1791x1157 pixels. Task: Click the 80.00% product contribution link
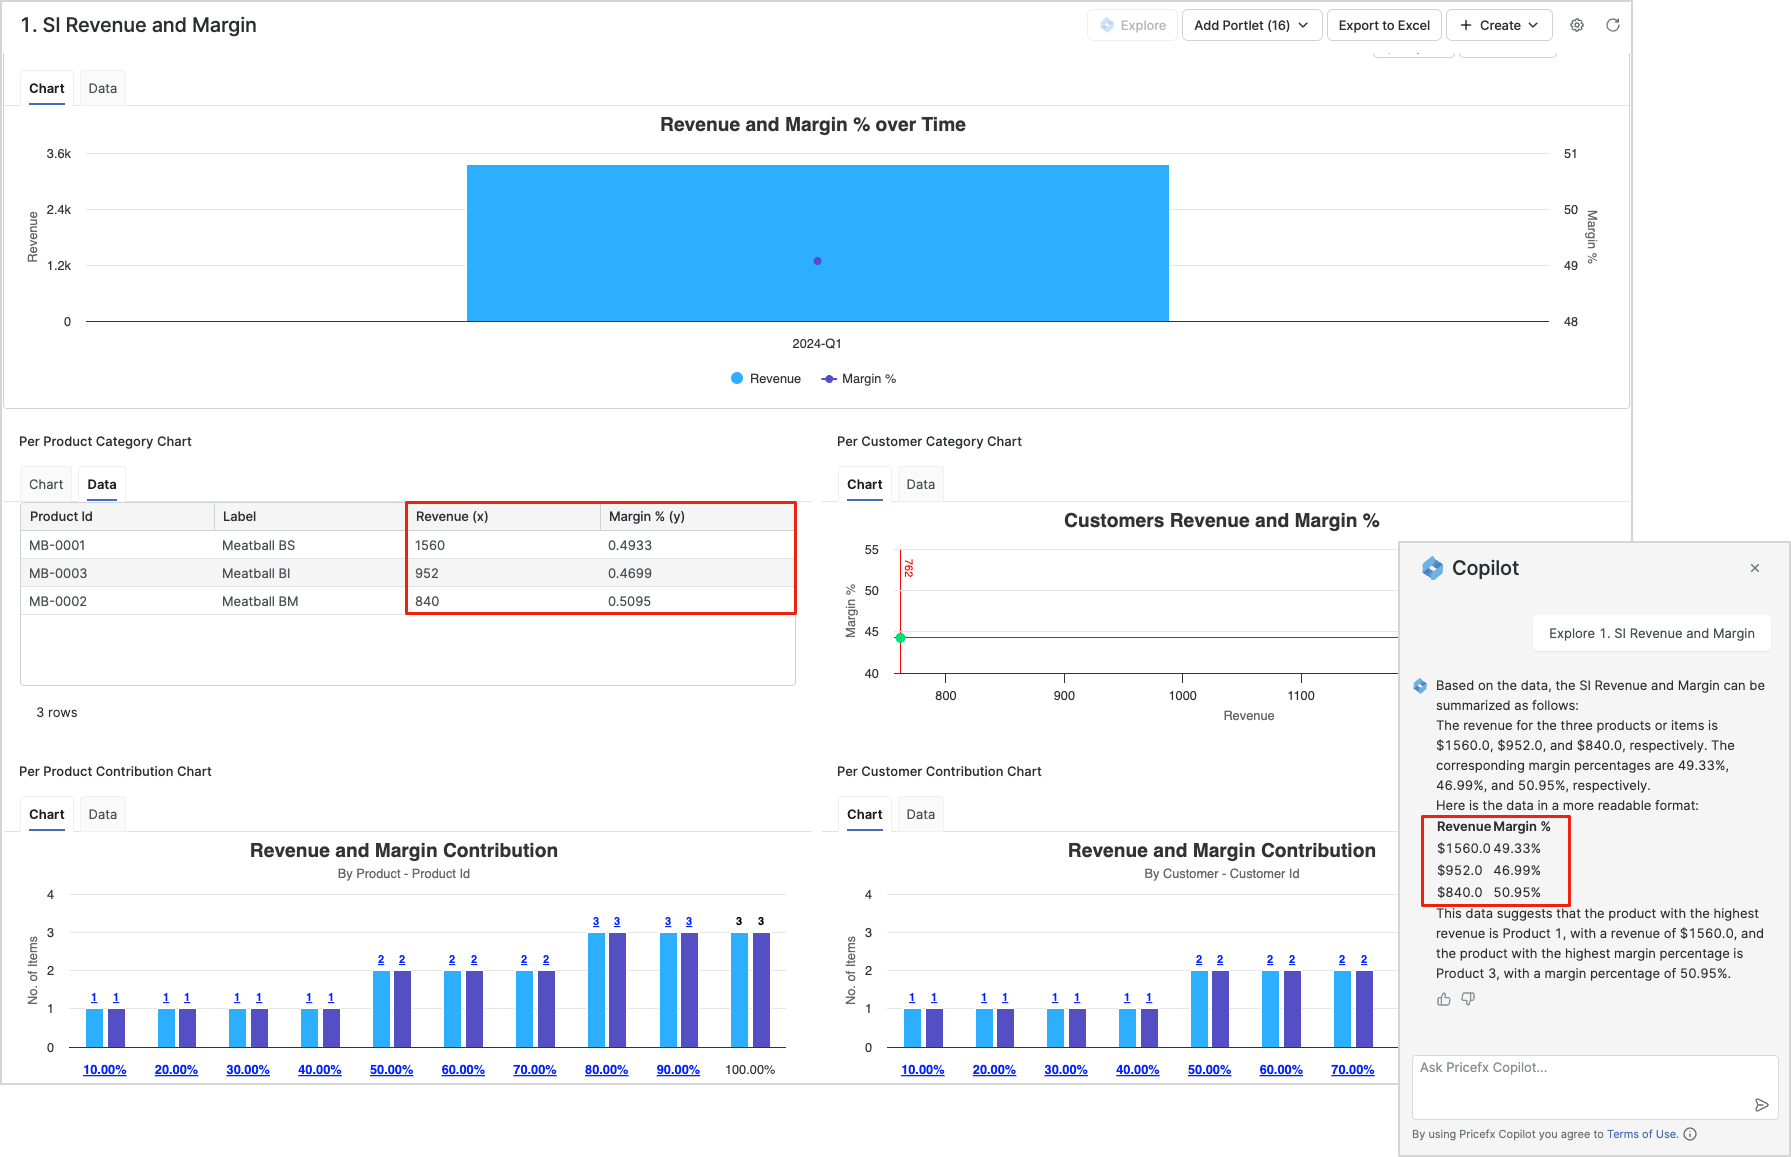(606, 1070)
